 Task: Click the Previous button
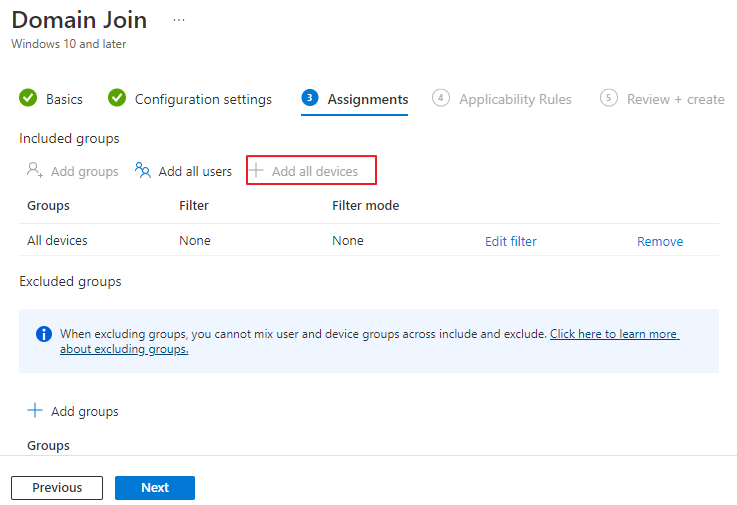pyautogui.click(x=57, y=488)
